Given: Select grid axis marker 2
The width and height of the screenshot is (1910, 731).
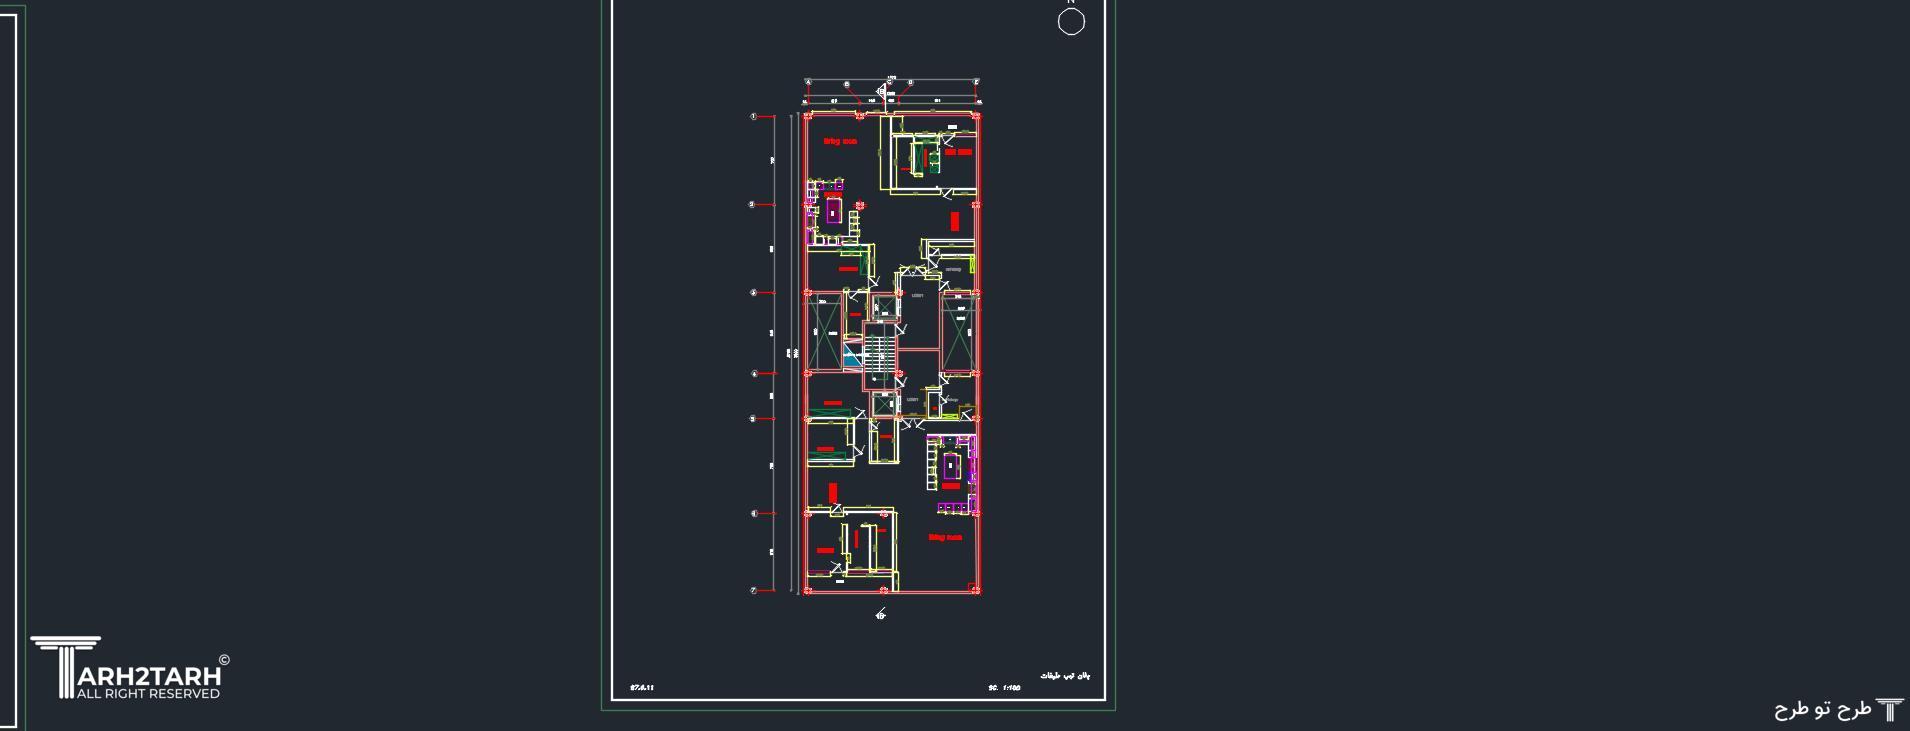Looking at the screenshot, I should (753, 204).
